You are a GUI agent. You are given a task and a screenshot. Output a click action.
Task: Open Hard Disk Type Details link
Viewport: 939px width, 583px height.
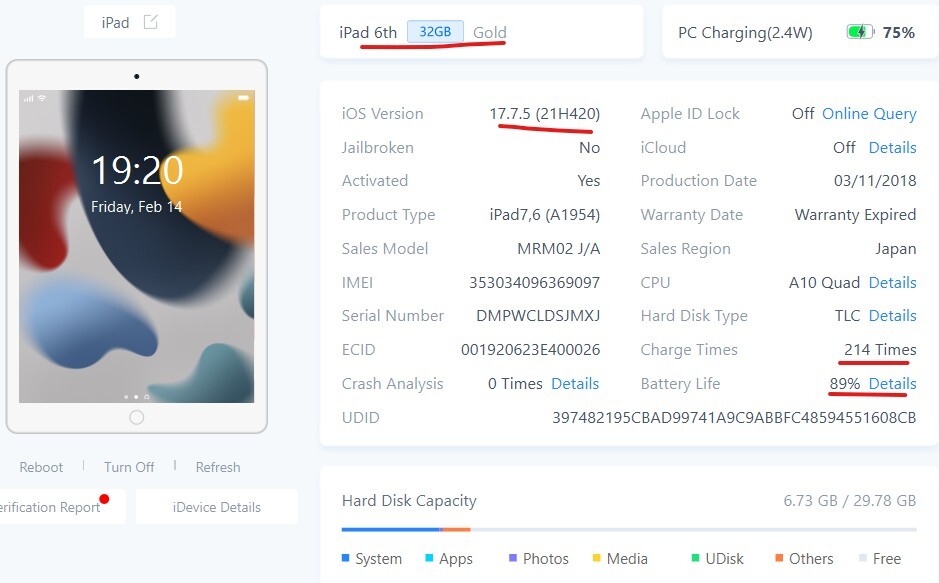tap(892, 315)
